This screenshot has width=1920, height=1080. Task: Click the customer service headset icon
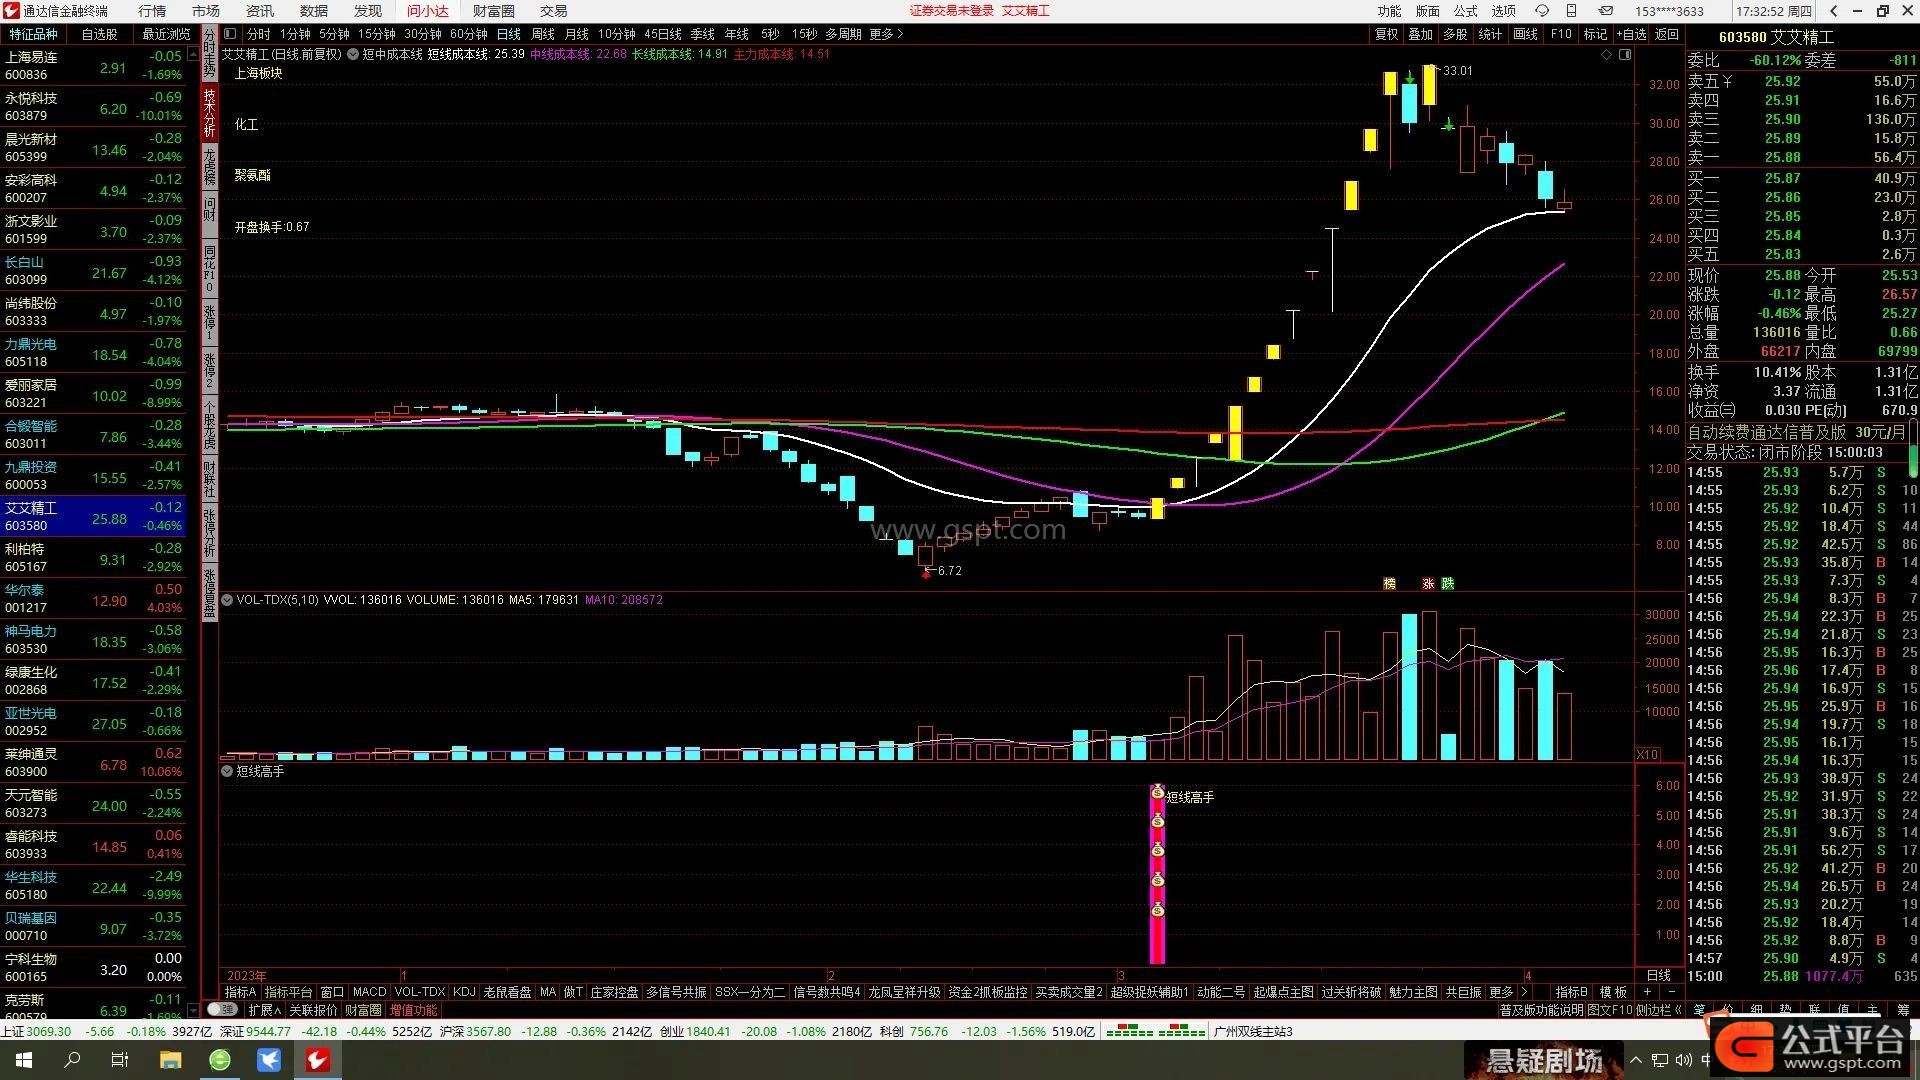(1542, 11)
